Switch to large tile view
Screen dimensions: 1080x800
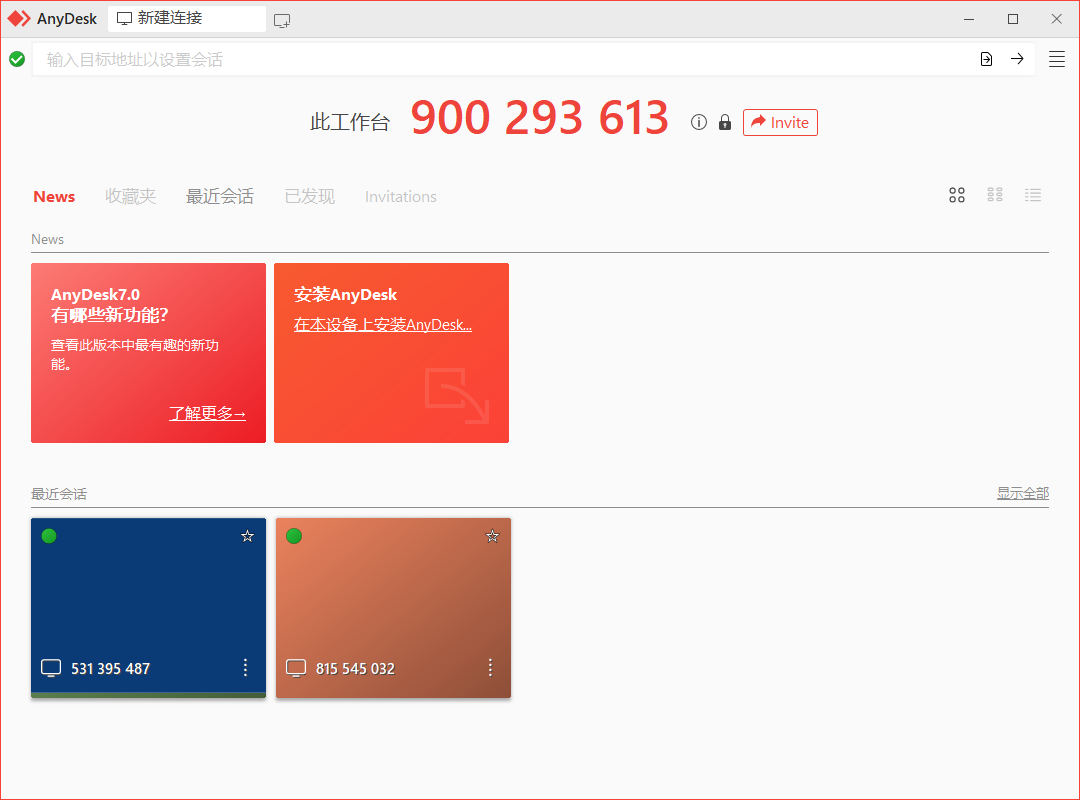pyautogui.click(x=957, y=195)
